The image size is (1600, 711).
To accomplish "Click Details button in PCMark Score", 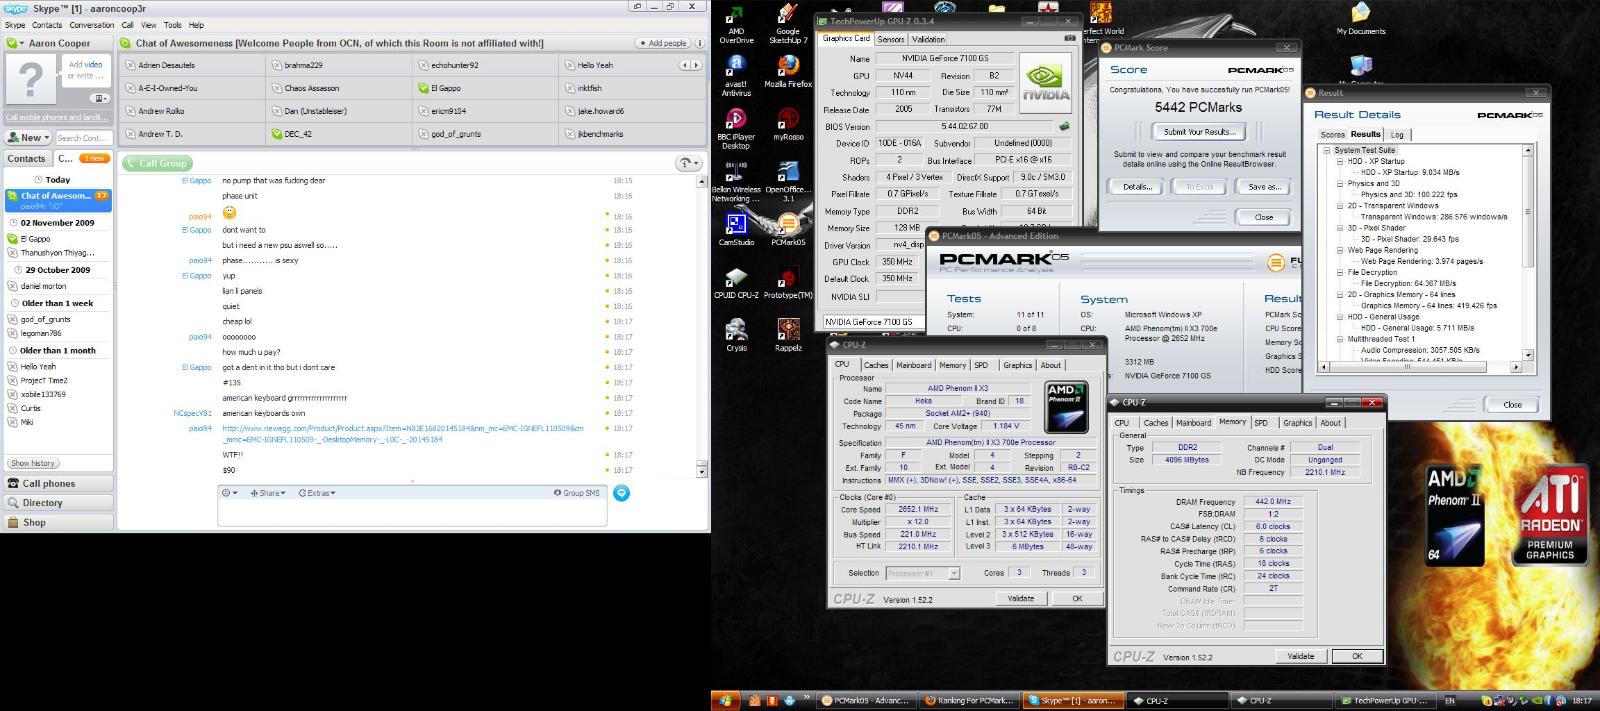I will [1137, 187].
